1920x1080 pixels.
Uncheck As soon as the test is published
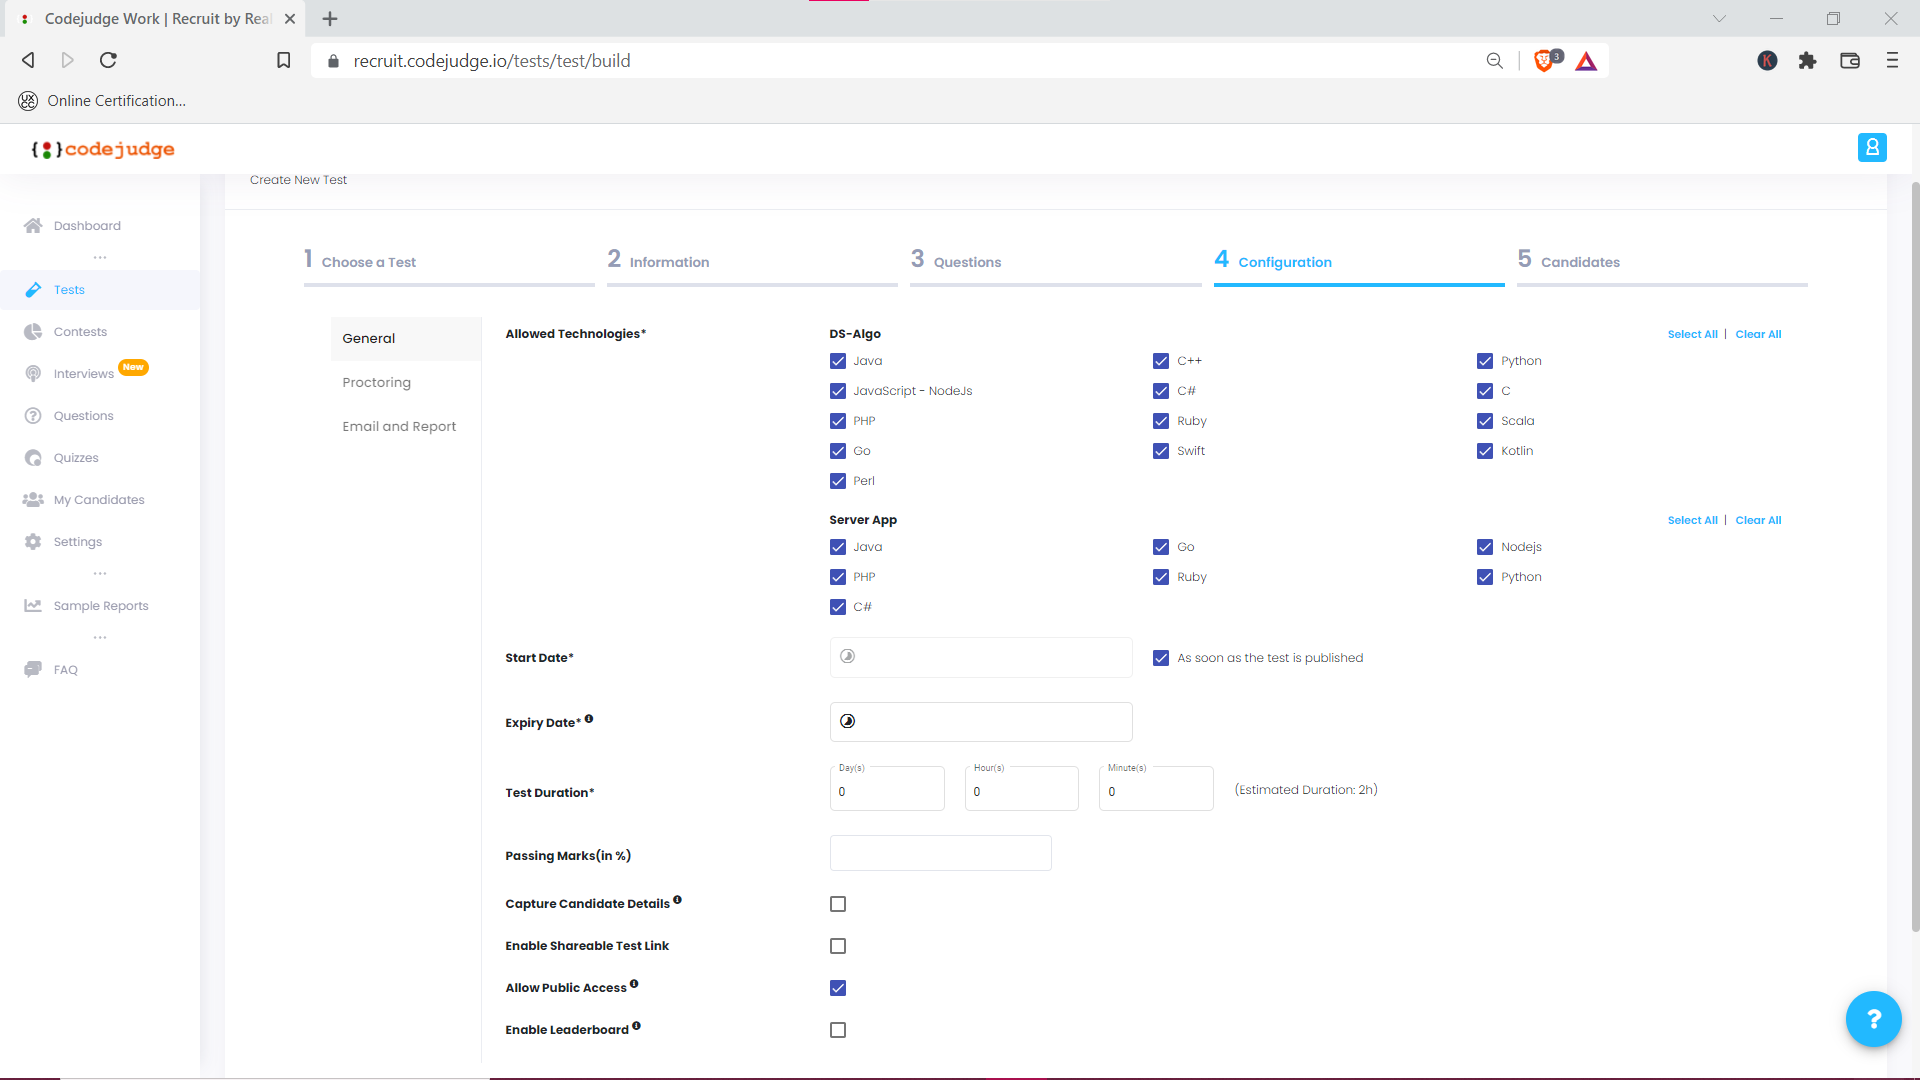pyautogui.click(x=1161, y=658)
